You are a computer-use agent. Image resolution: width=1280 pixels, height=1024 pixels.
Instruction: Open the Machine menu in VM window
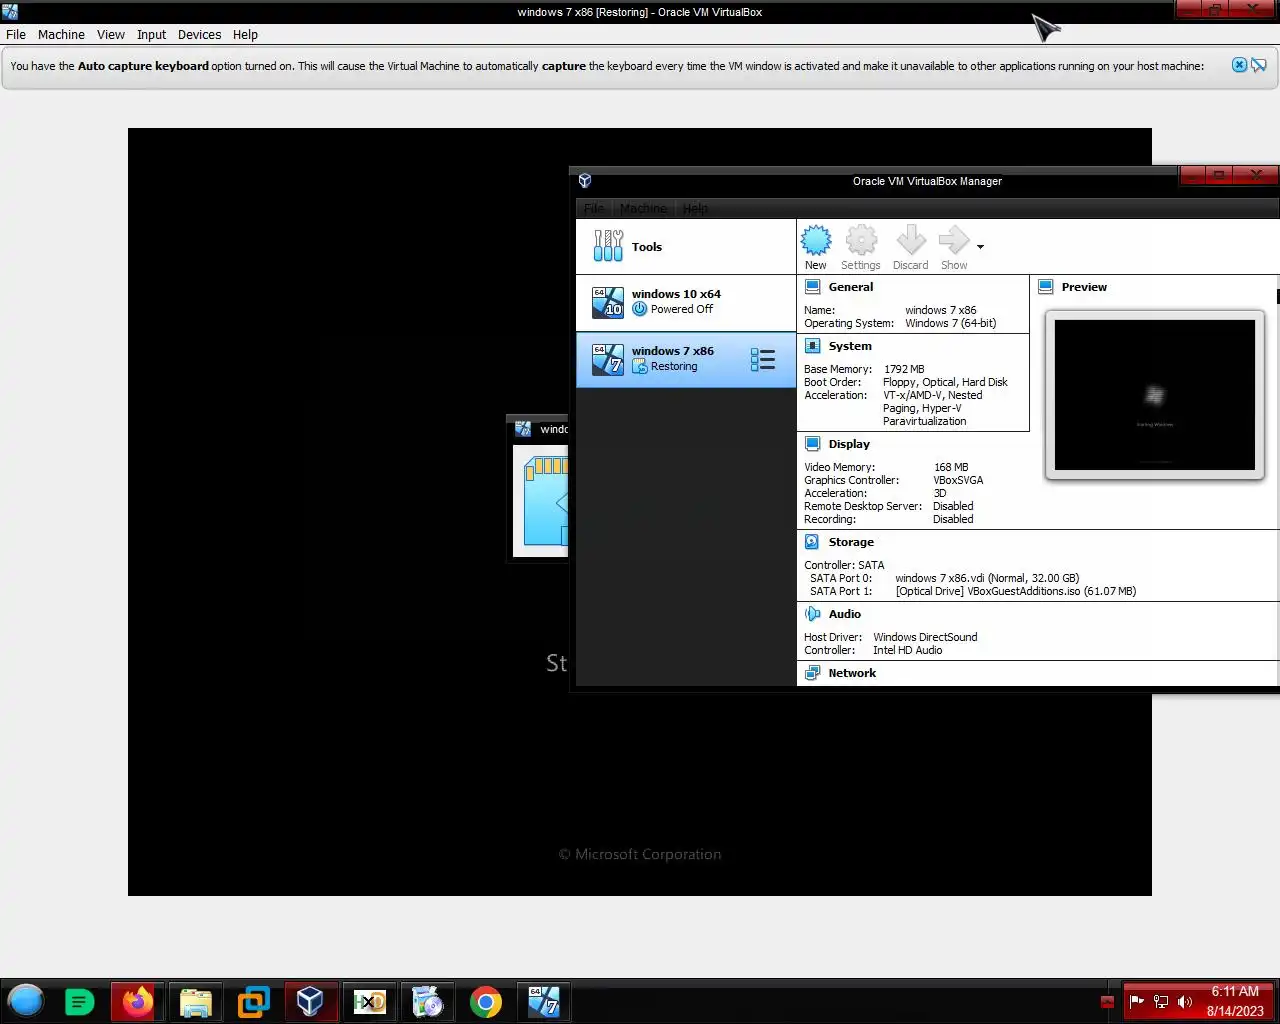point(61,34)
